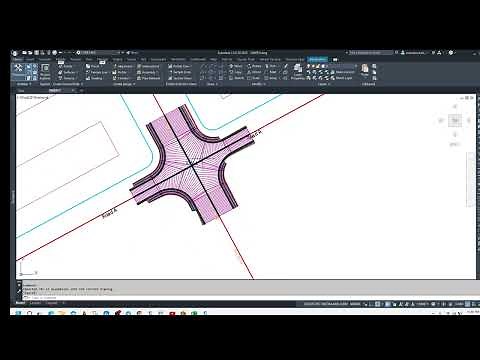
Task: Expand the Create Design panel
Action: [124, 84]
